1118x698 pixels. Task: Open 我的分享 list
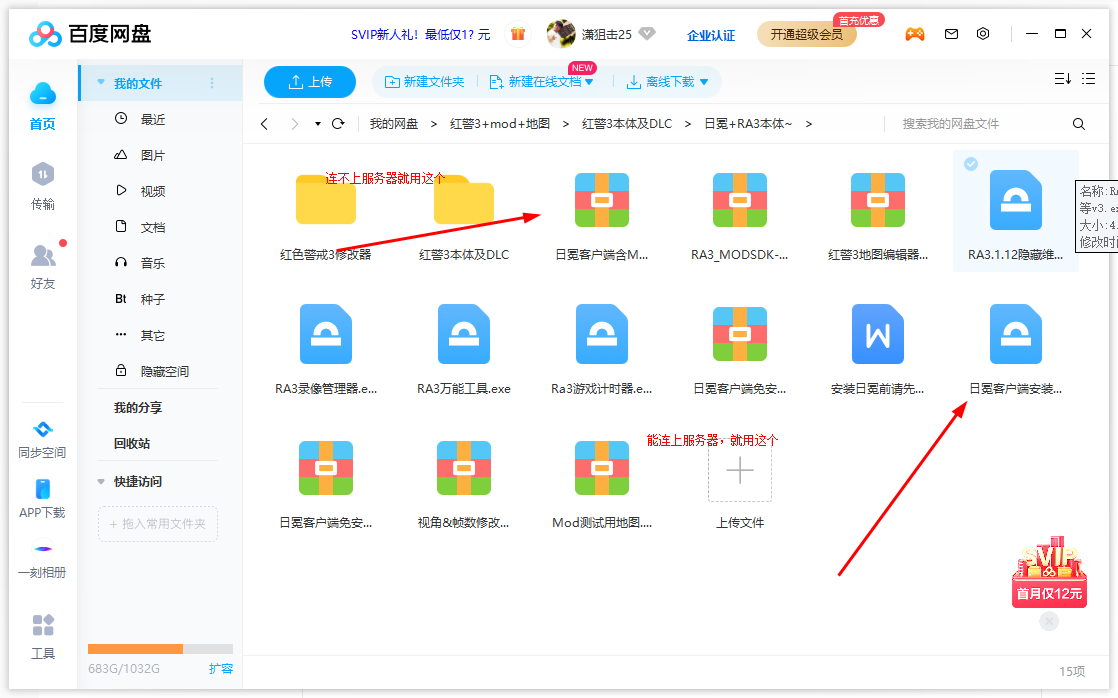[x=138, y=408]
